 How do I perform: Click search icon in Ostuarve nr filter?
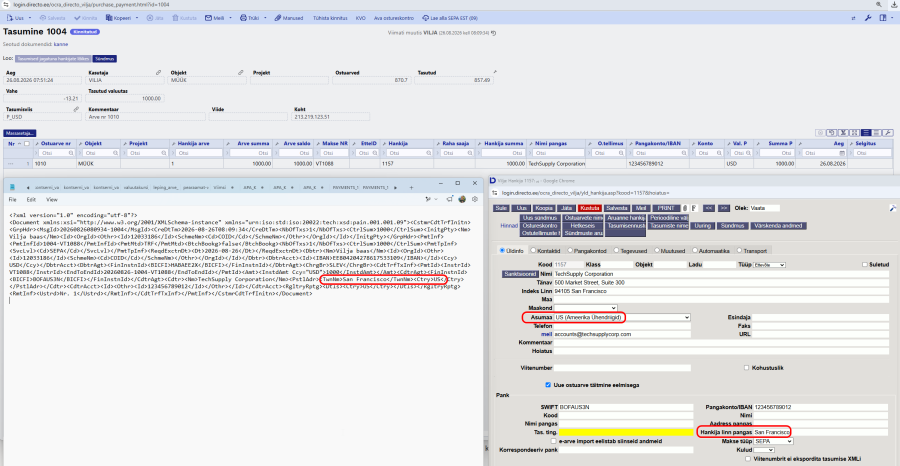click(x=71, y=153)
